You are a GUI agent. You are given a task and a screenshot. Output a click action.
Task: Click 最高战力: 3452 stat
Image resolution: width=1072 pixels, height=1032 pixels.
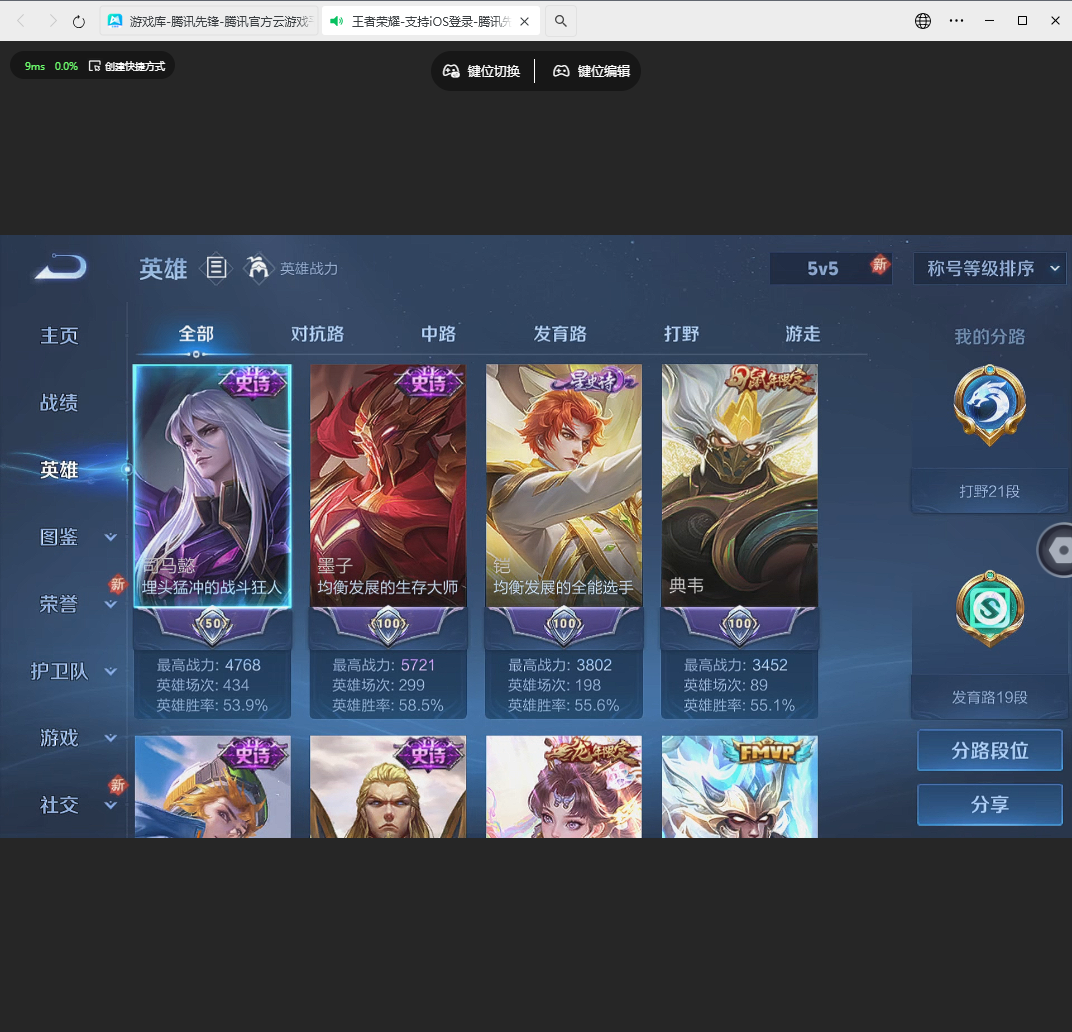pos(736,665)
